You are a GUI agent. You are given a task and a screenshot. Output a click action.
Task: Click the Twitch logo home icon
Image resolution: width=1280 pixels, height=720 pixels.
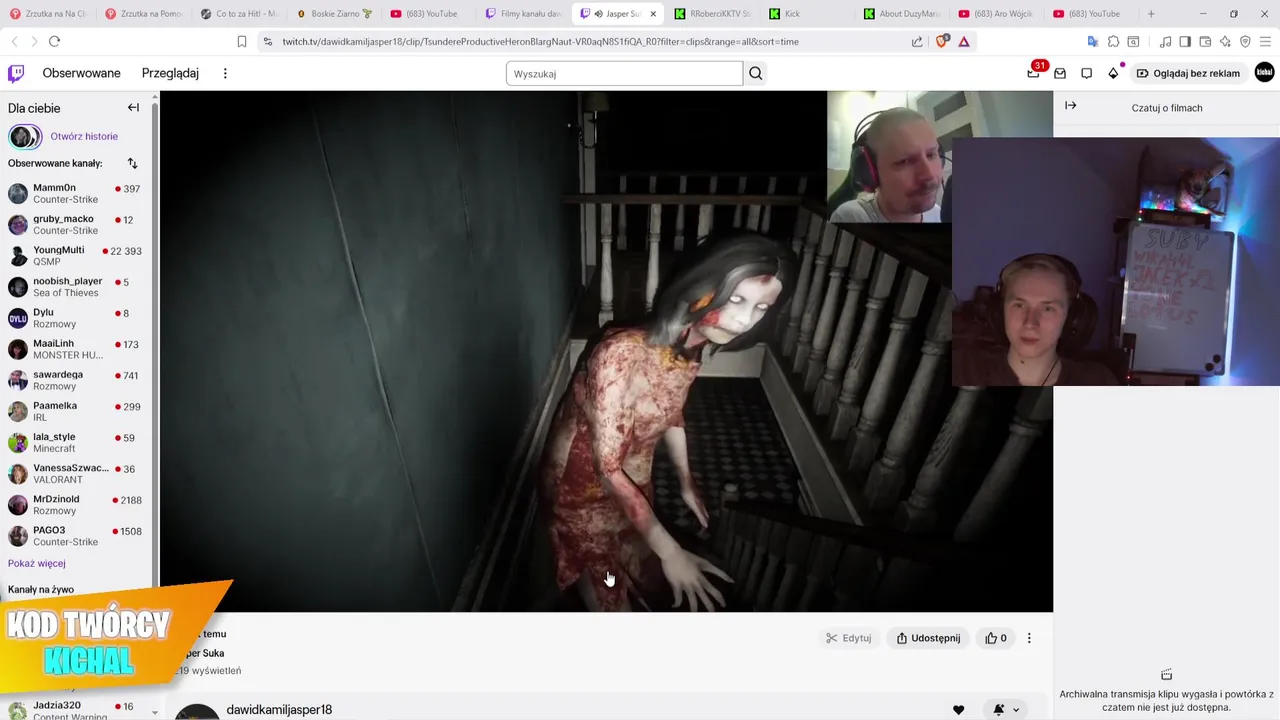pos(16,73)
